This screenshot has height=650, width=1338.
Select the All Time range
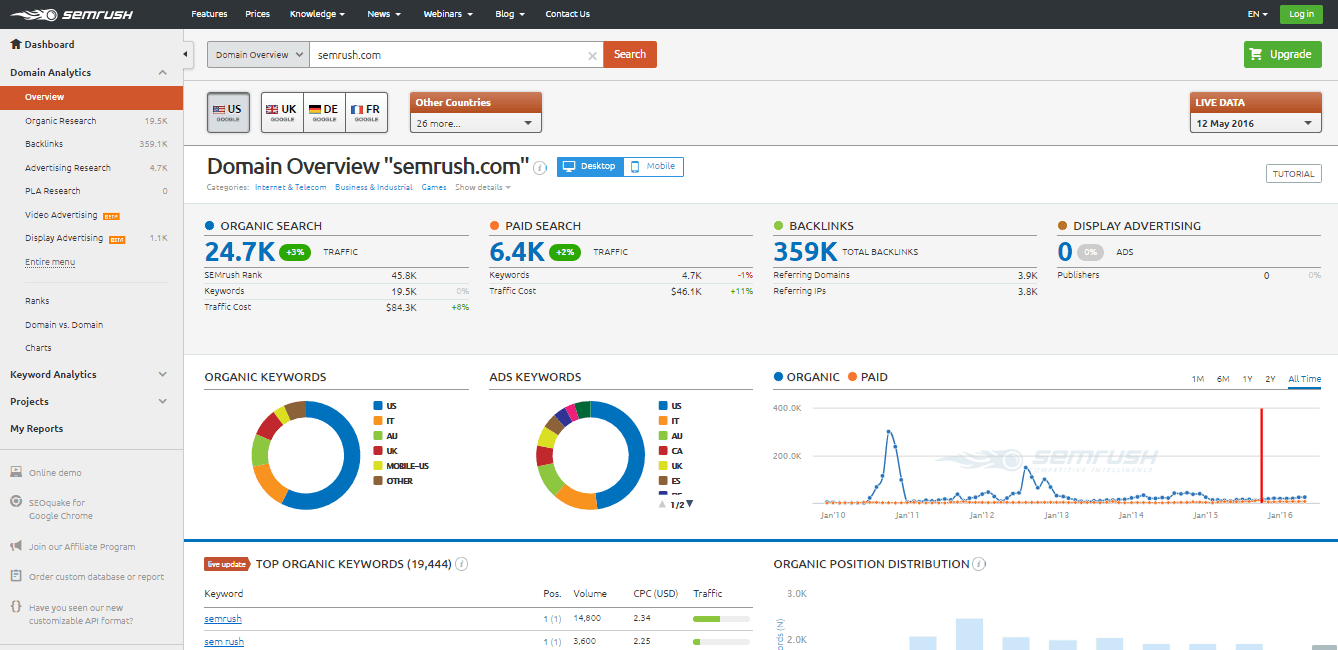point(1304,379)
